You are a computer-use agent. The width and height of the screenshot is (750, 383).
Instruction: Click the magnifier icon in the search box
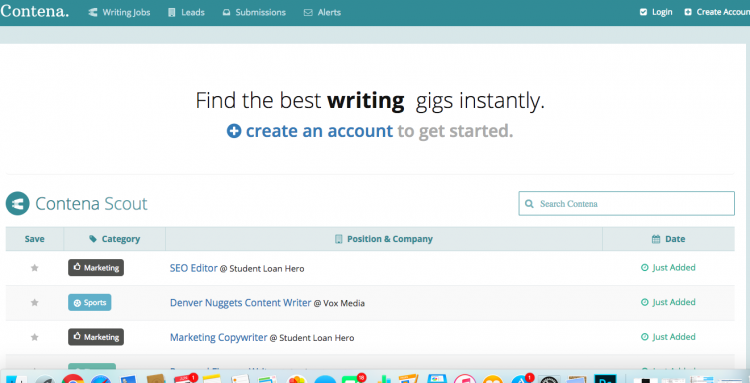[x=529, y=204]
